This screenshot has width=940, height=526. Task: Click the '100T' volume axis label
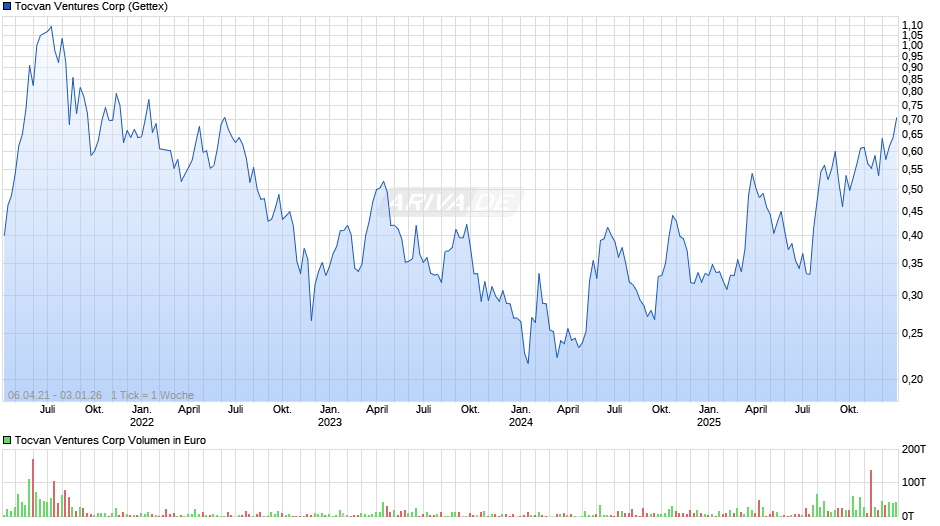tap(914, 482)
